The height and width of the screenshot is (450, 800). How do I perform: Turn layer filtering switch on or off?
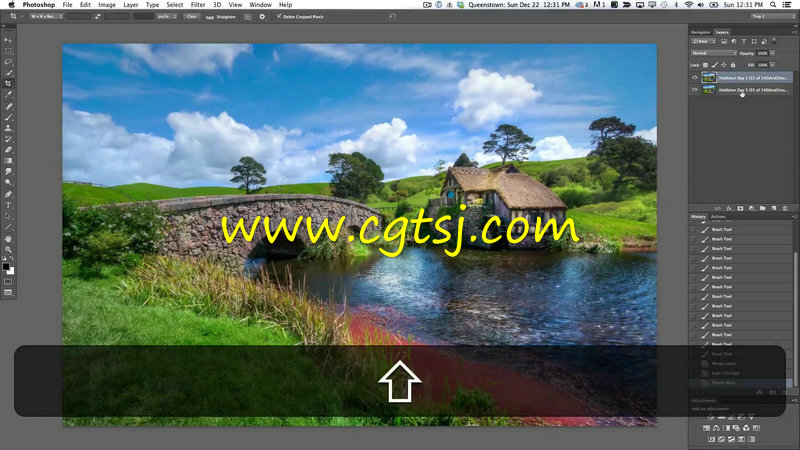click(774, 41)
